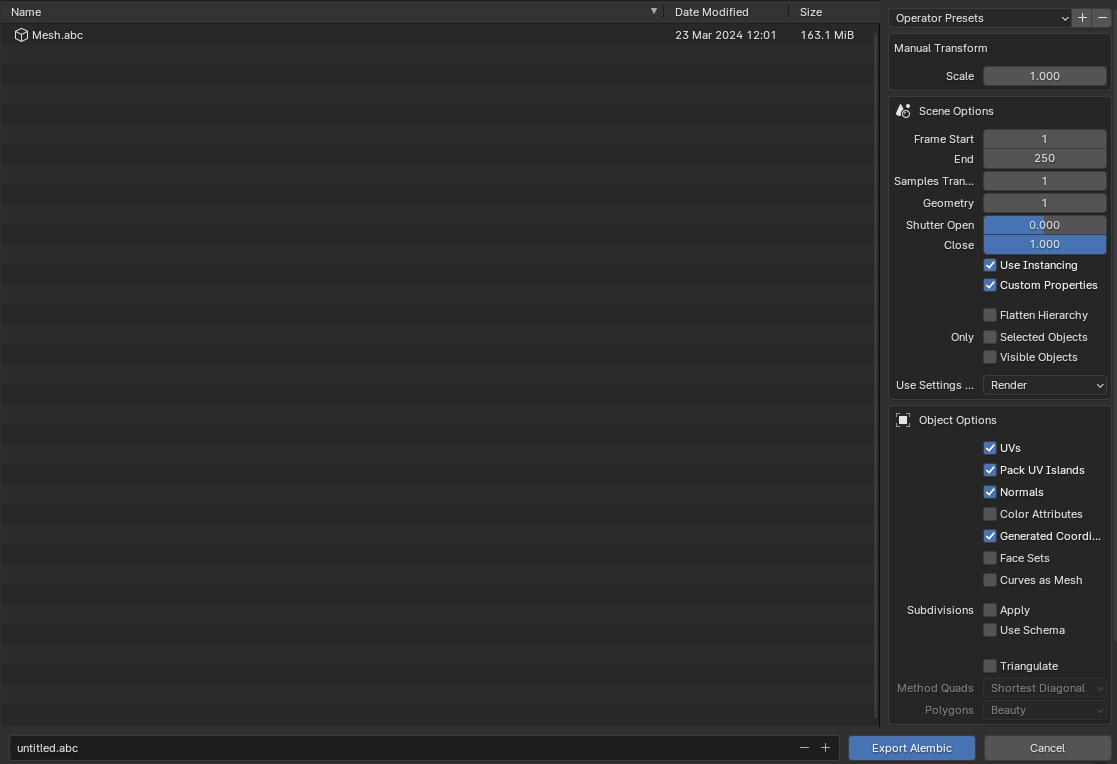Open Use Settings Render dropdown

pos(1045,385)
